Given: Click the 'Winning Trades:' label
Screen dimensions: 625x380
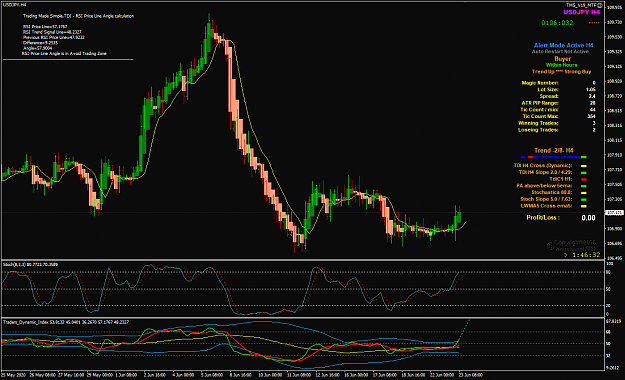Looking at the screenshot, I should [x=538, y=123].
